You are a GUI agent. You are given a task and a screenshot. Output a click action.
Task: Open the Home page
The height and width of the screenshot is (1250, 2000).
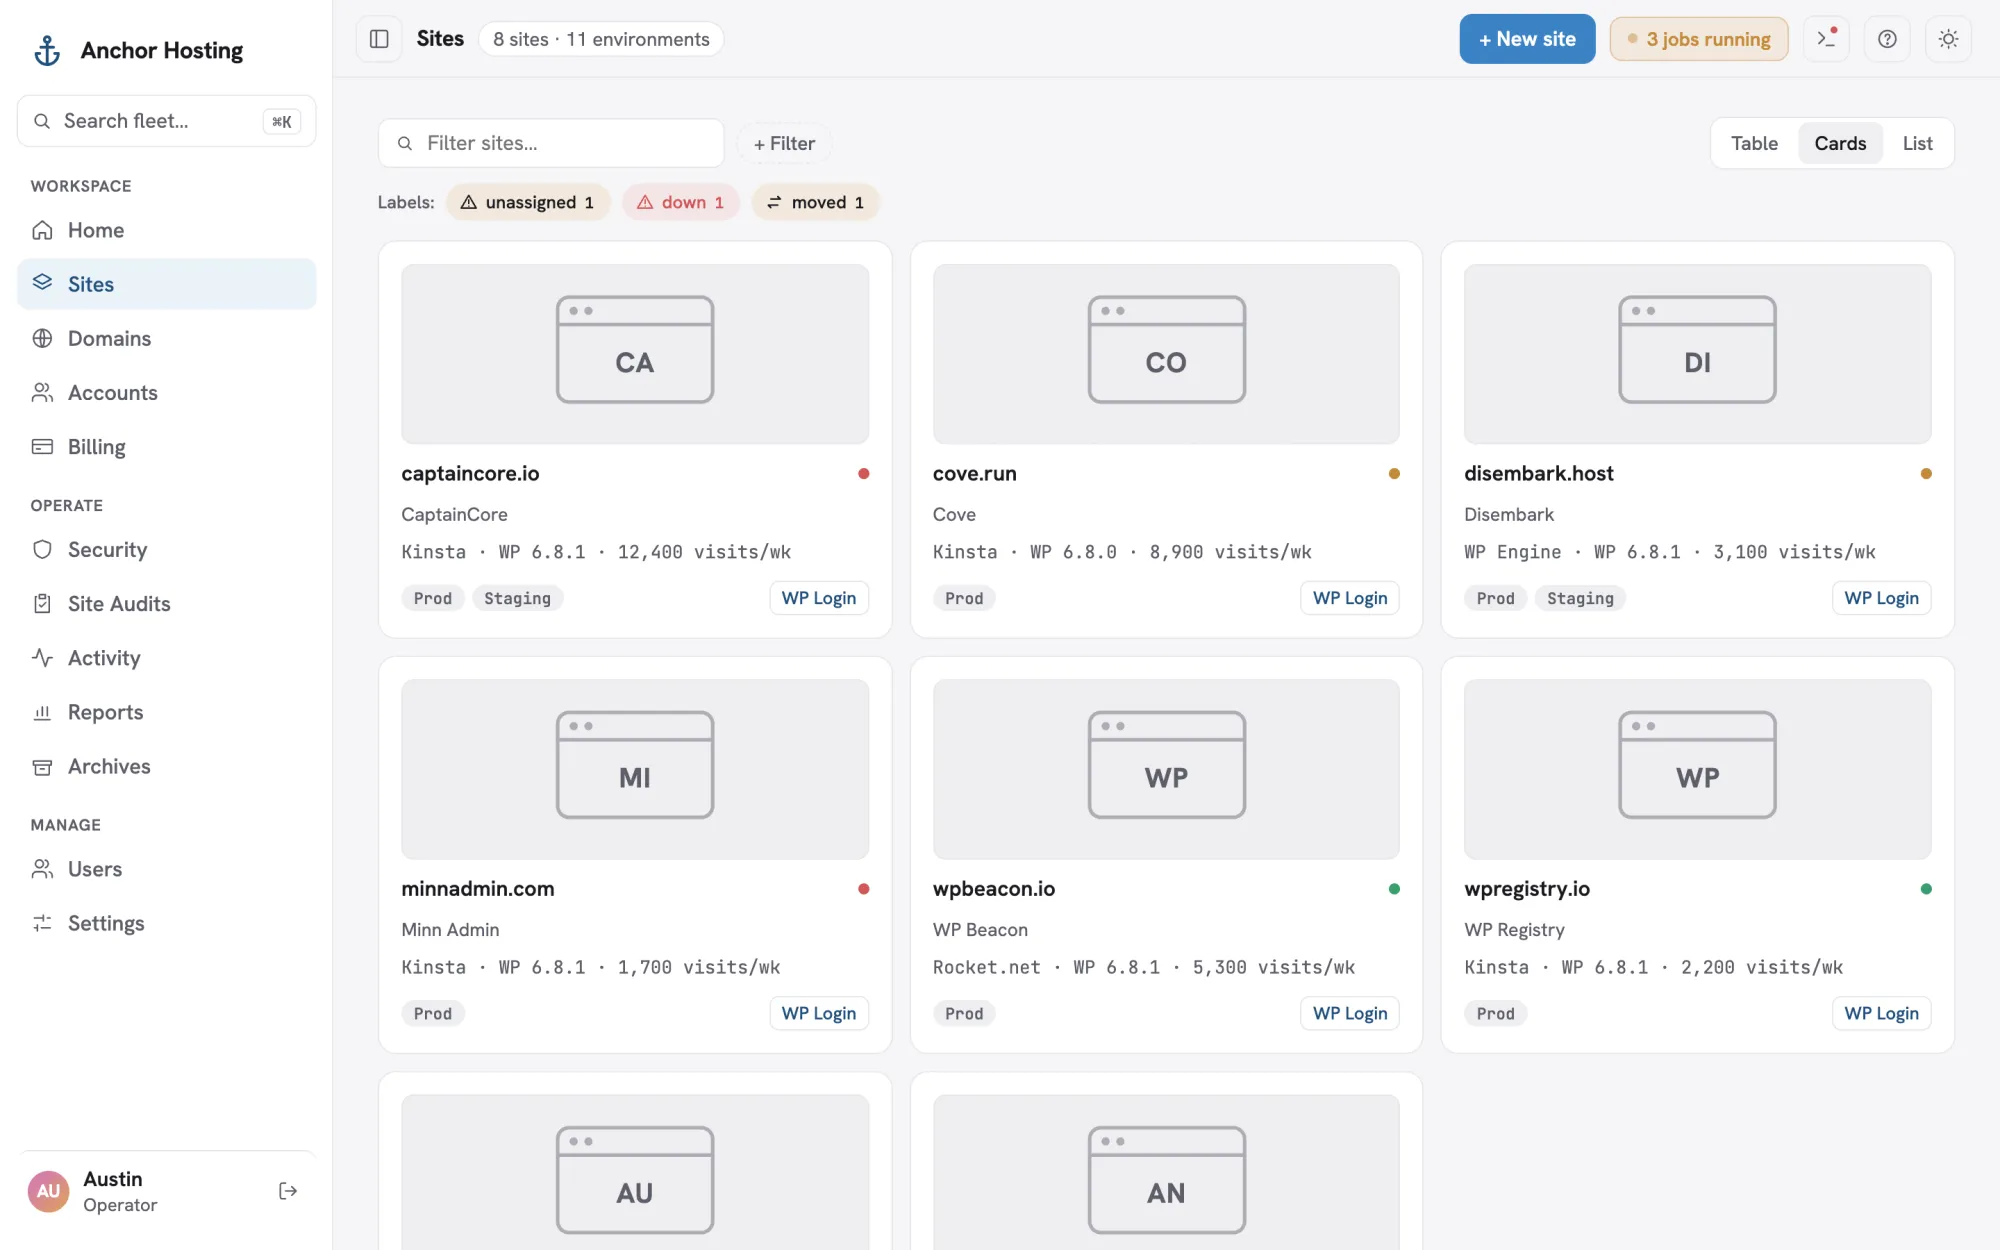166,230
